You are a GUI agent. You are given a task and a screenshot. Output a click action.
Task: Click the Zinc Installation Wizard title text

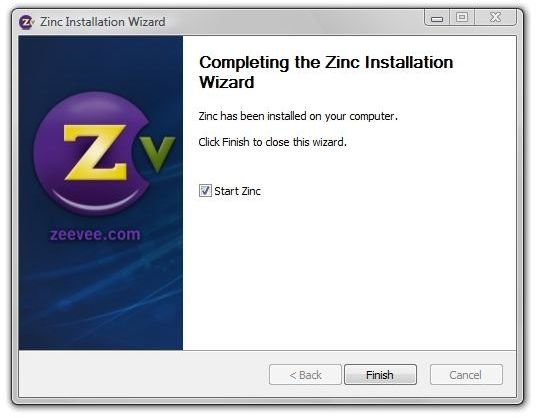[x=103, y=22]
